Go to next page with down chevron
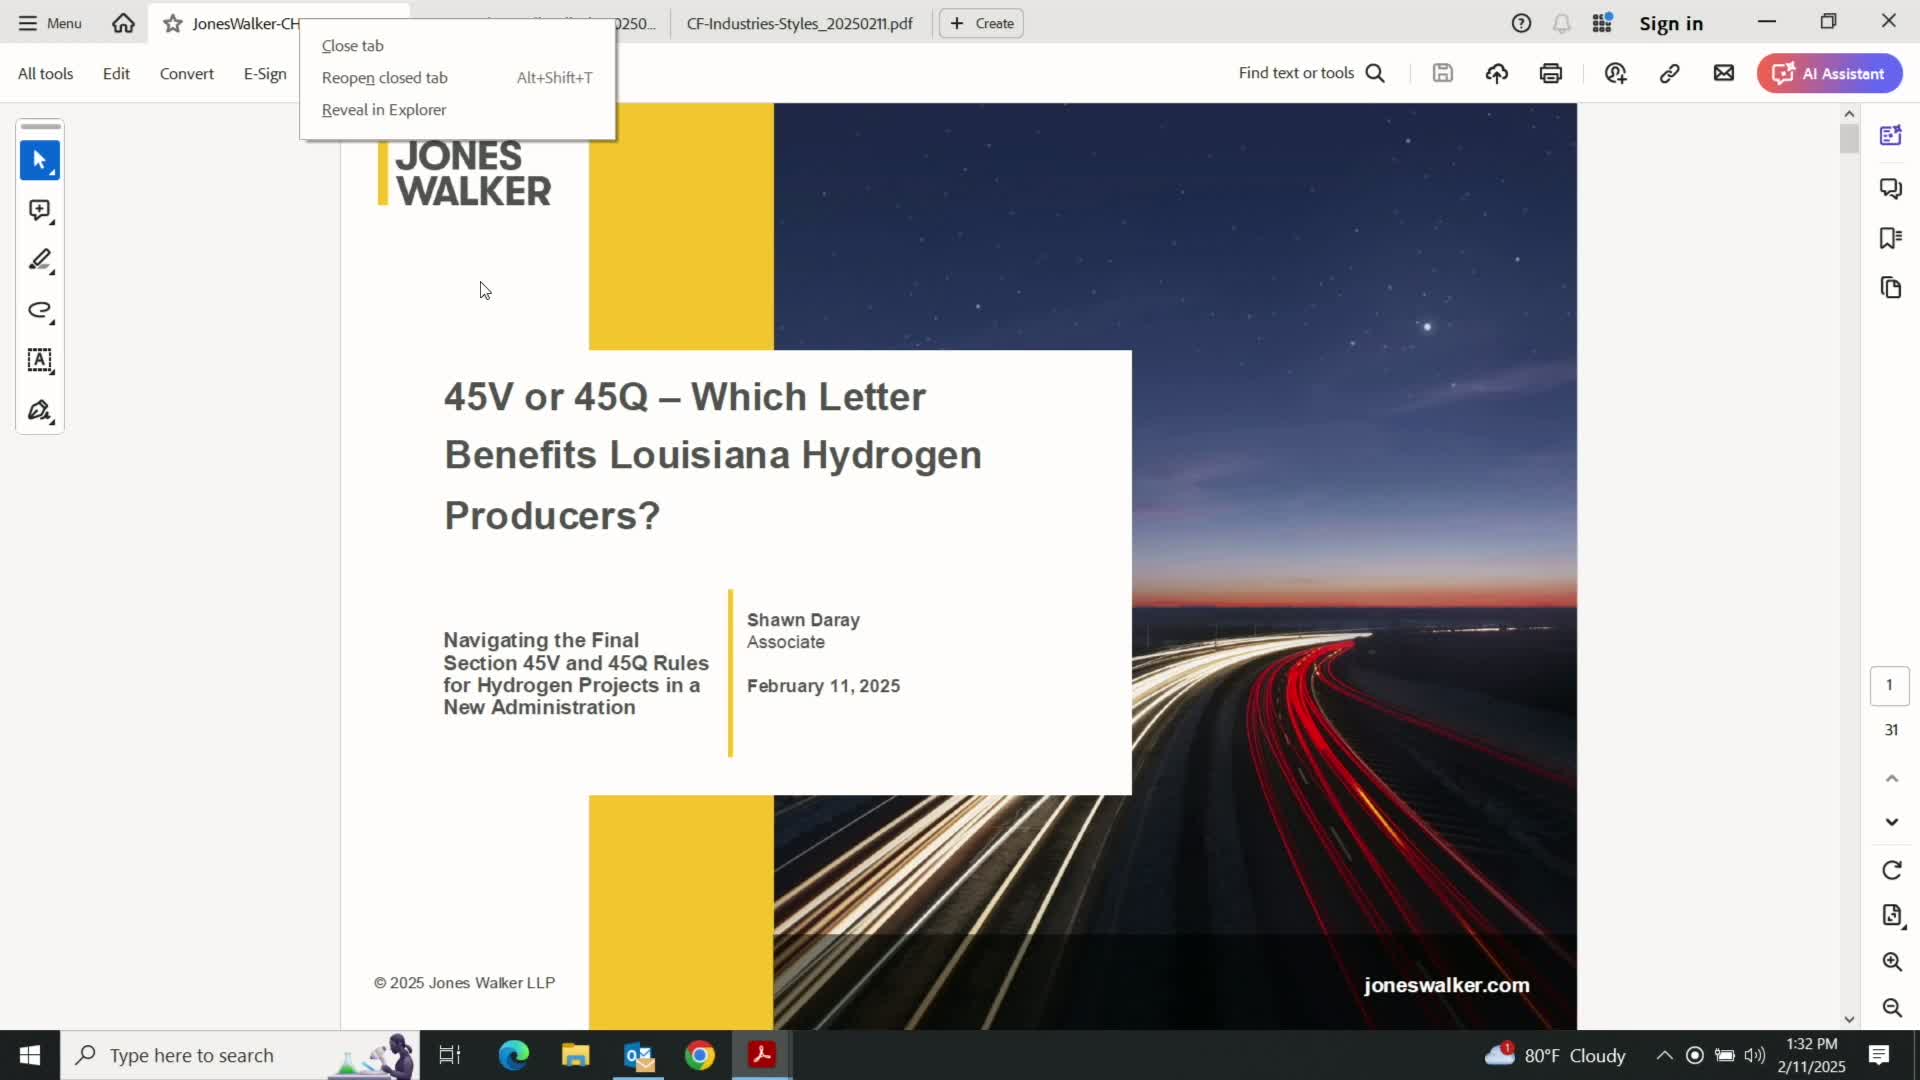Image resolution: width=1920 pixels, height=1080 pixels. (1891, 822)
